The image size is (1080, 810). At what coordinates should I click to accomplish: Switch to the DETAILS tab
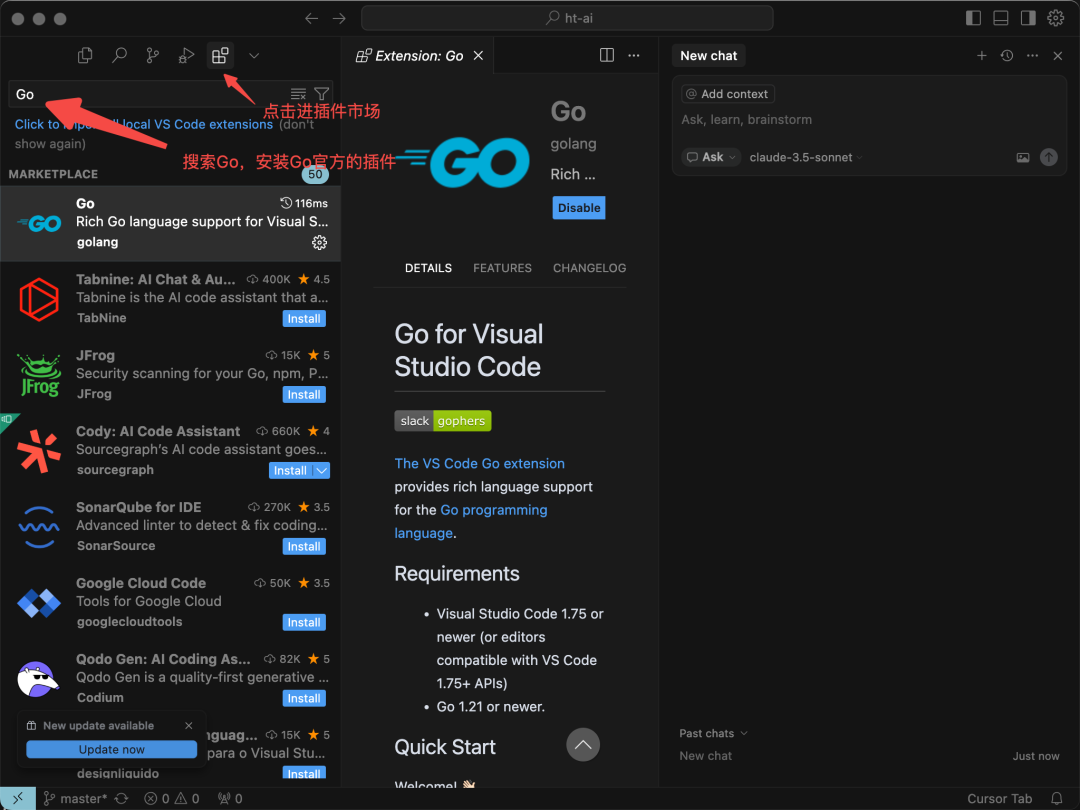click(428, 268)
